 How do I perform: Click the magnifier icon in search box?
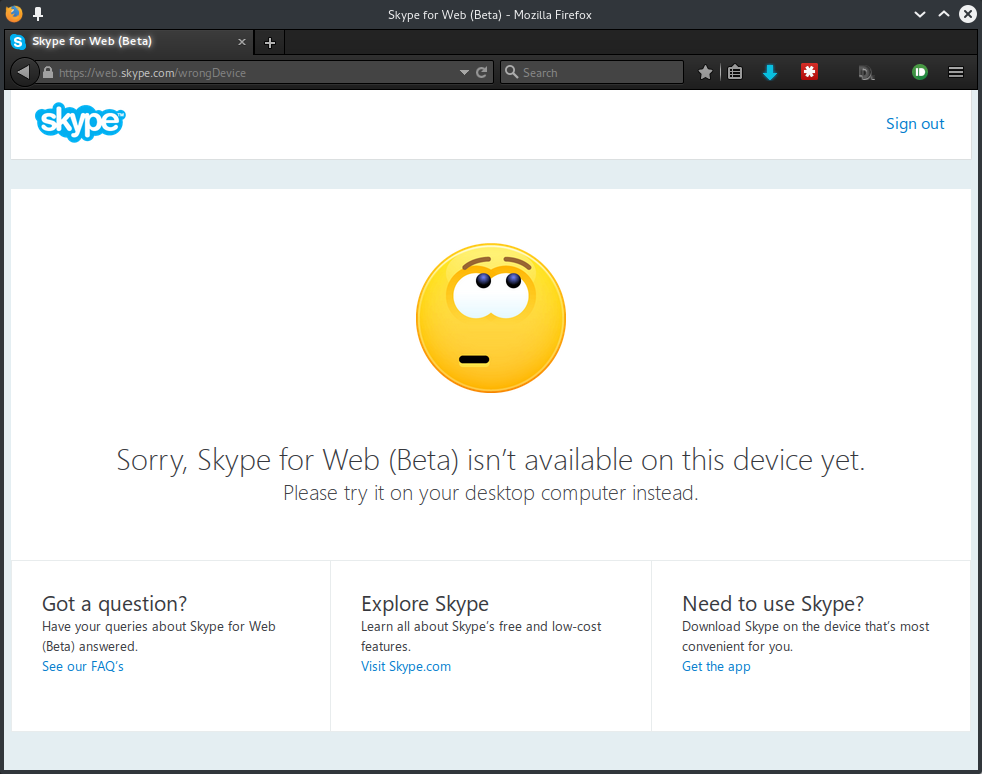tap(512, 72)
